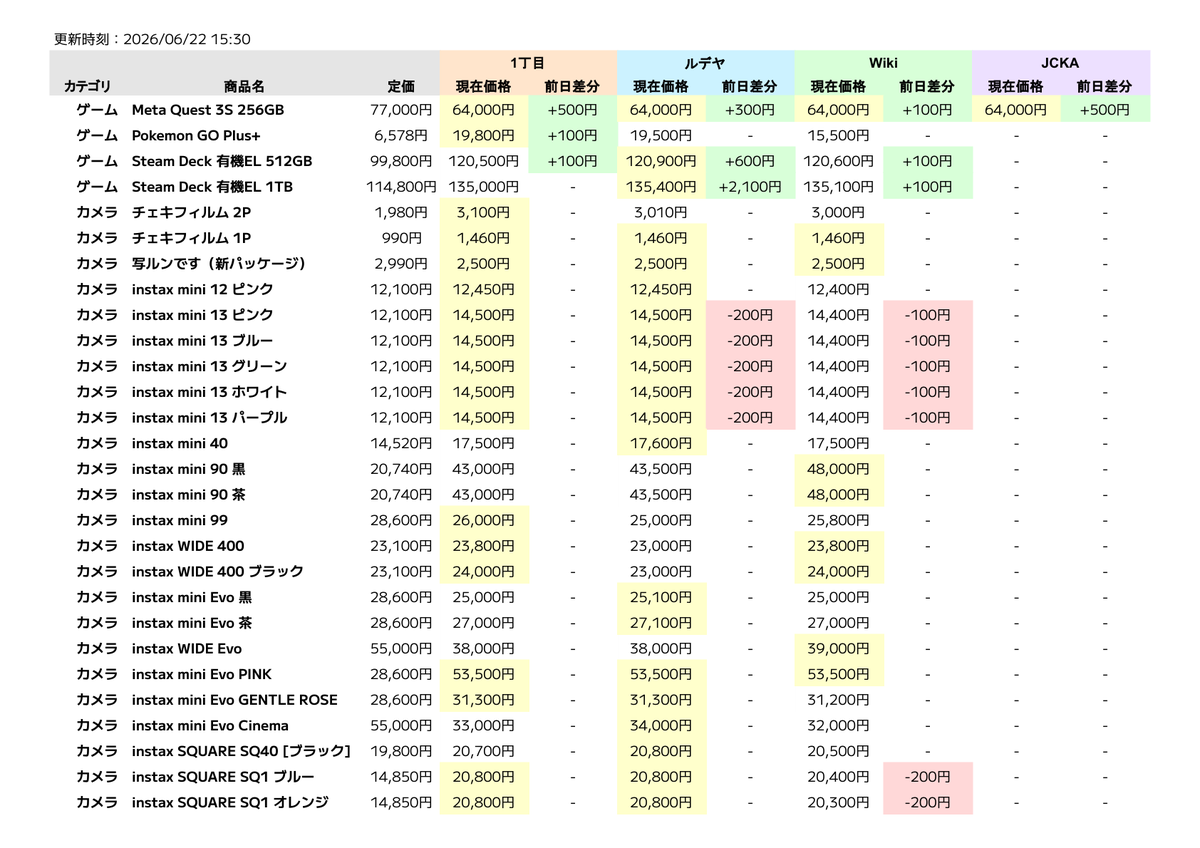Click the 32,000円 price cell
Viewport: 1200px width, 848px height.
tap(838, 726)
